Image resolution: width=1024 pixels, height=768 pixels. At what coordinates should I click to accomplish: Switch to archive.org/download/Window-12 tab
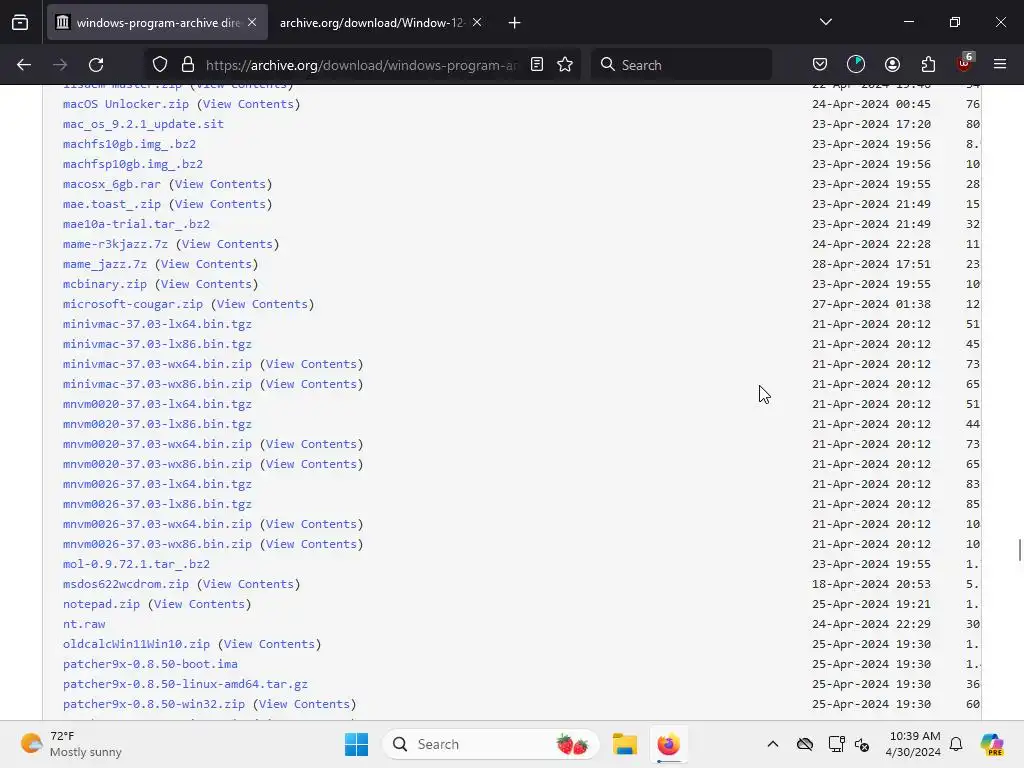tap(381, 23)
